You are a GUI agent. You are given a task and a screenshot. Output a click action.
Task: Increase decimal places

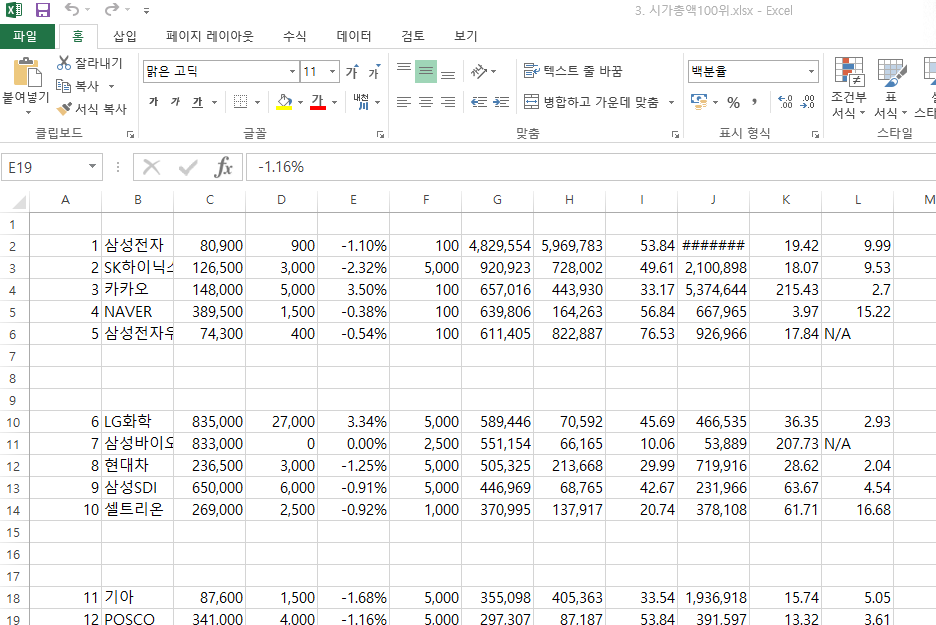[786, 102]
